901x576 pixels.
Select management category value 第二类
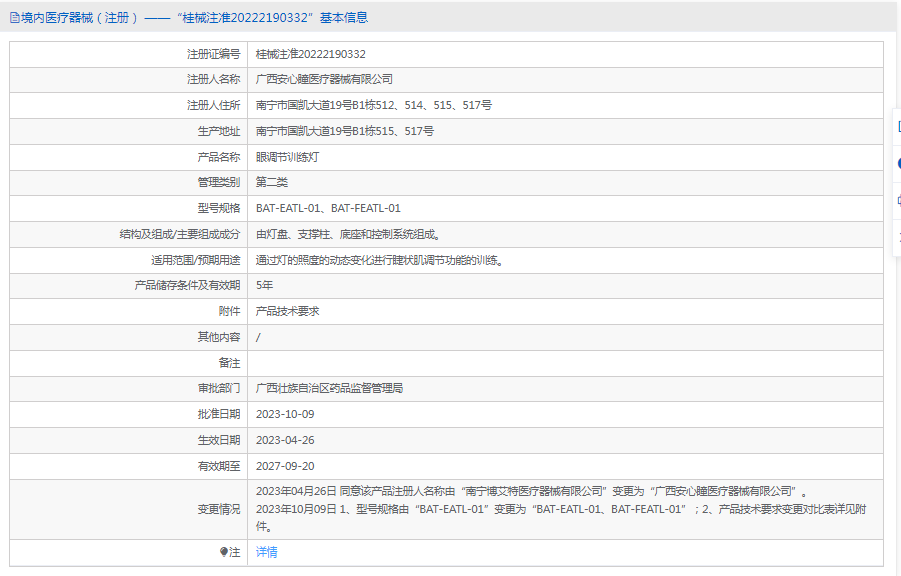(272, 182)
